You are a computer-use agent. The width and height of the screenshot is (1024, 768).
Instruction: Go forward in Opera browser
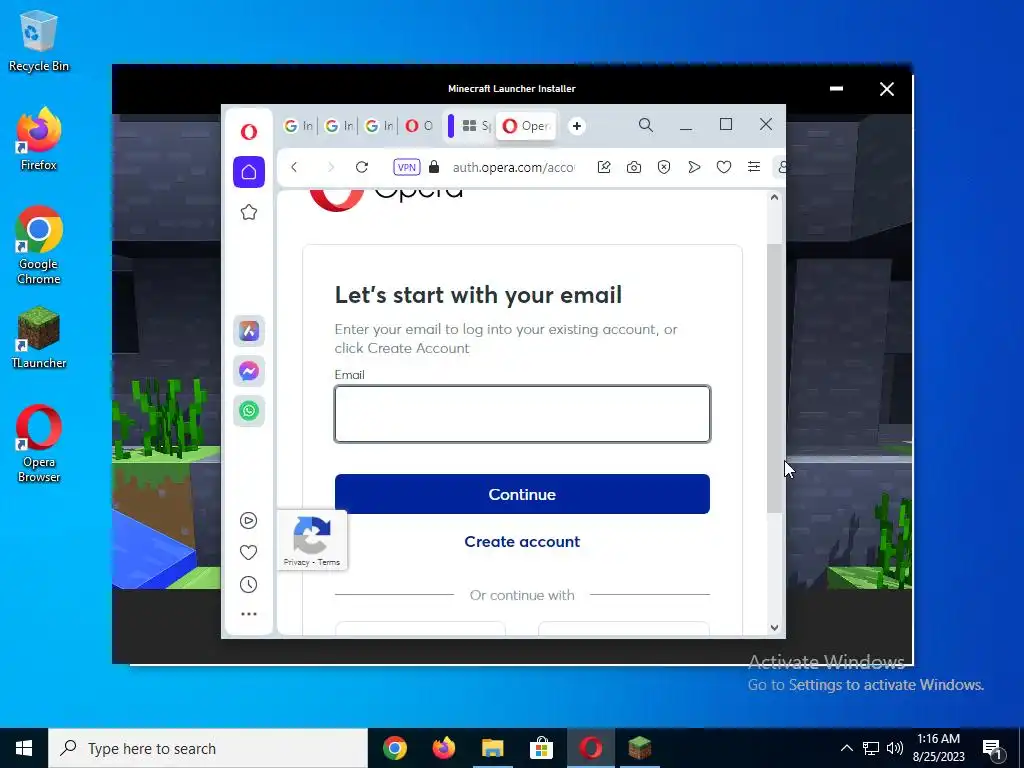330,167
